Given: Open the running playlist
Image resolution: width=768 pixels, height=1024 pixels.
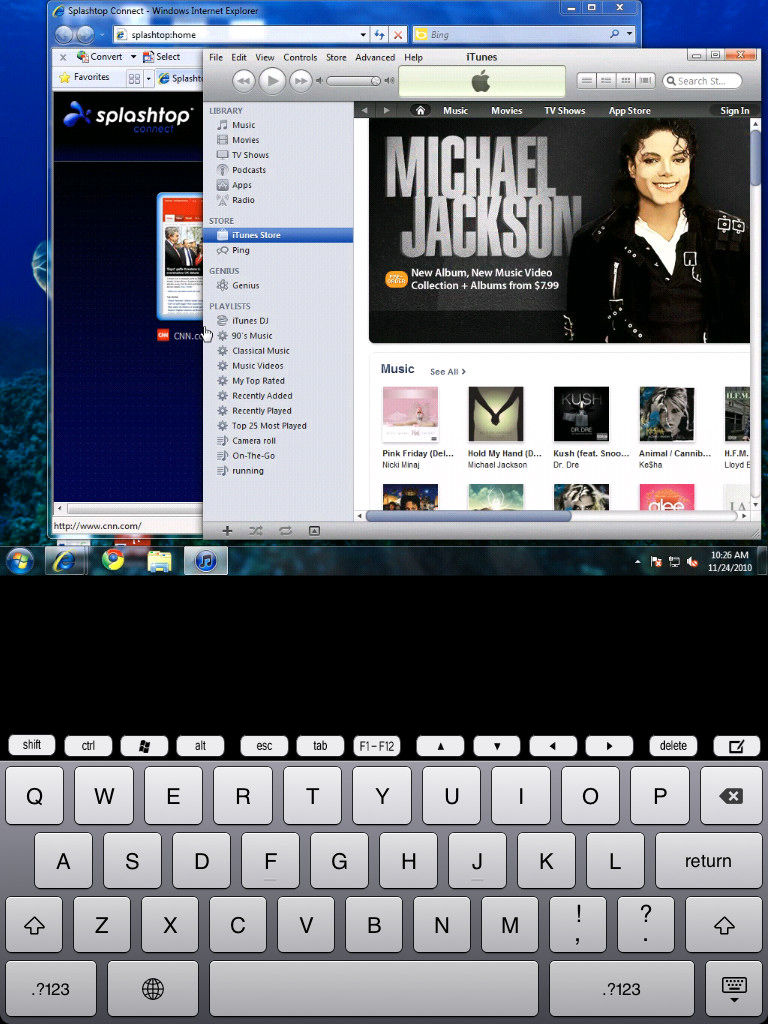Looking at the screenshot, I should (x=248, y=471).
